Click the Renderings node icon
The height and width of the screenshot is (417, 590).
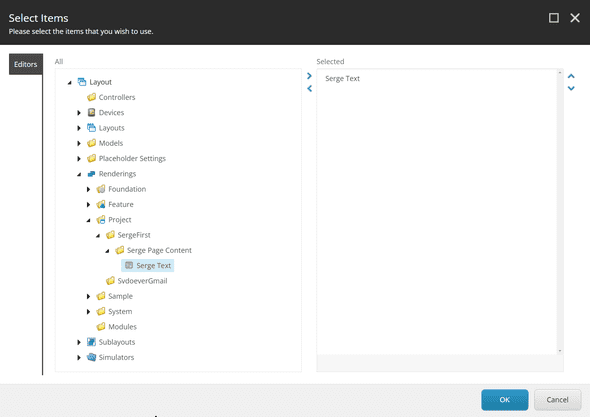91,173
